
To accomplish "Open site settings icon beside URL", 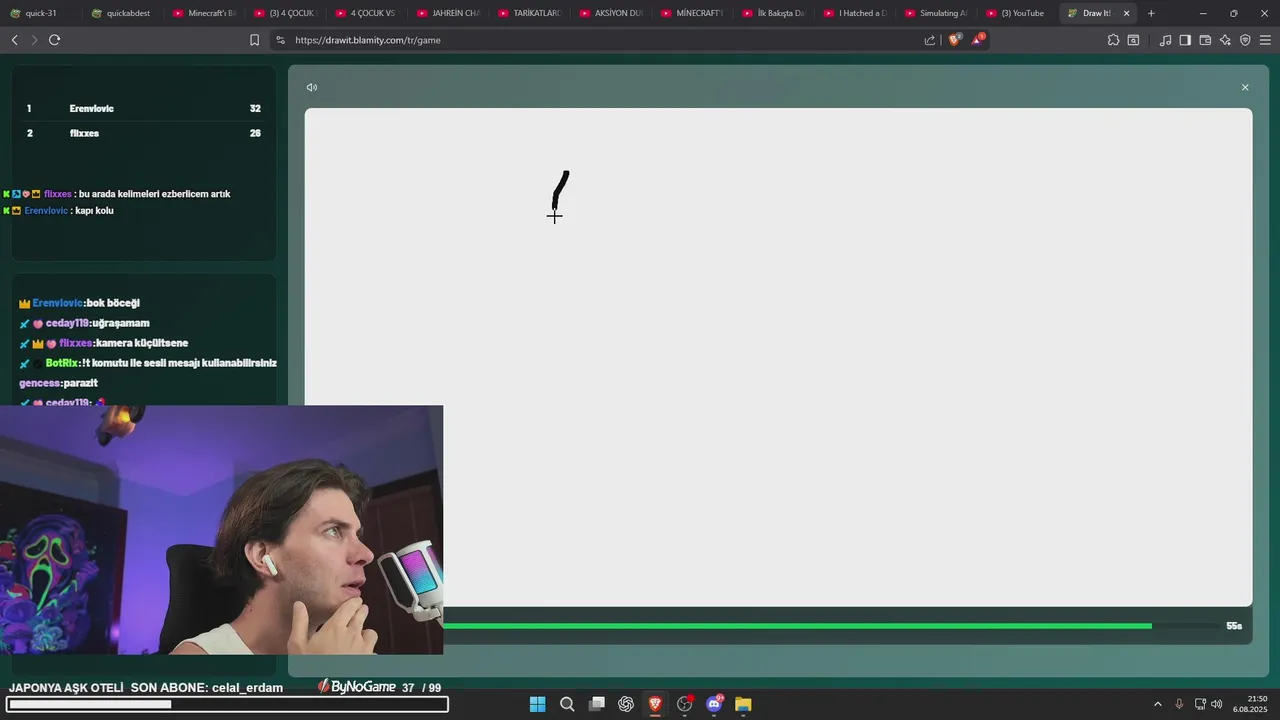I will pos(280,40).
